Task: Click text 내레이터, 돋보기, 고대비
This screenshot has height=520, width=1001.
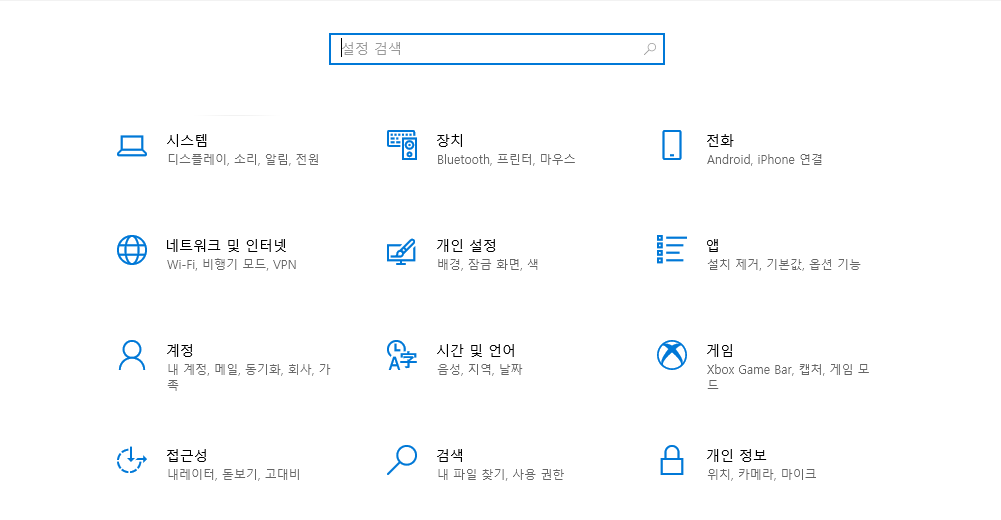Action: pyautogui.click(x=234, y=474)
